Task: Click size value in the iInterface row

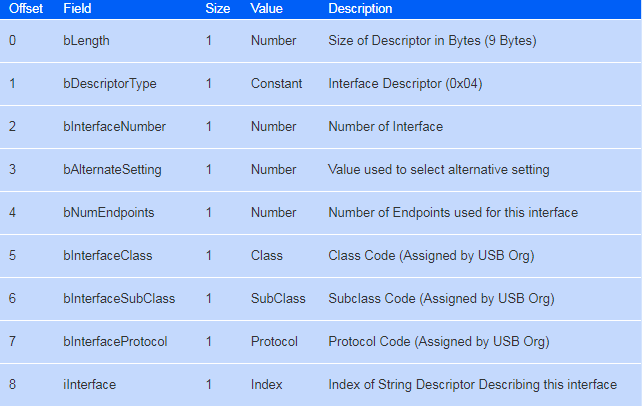Action: click(x=209, y=385)
